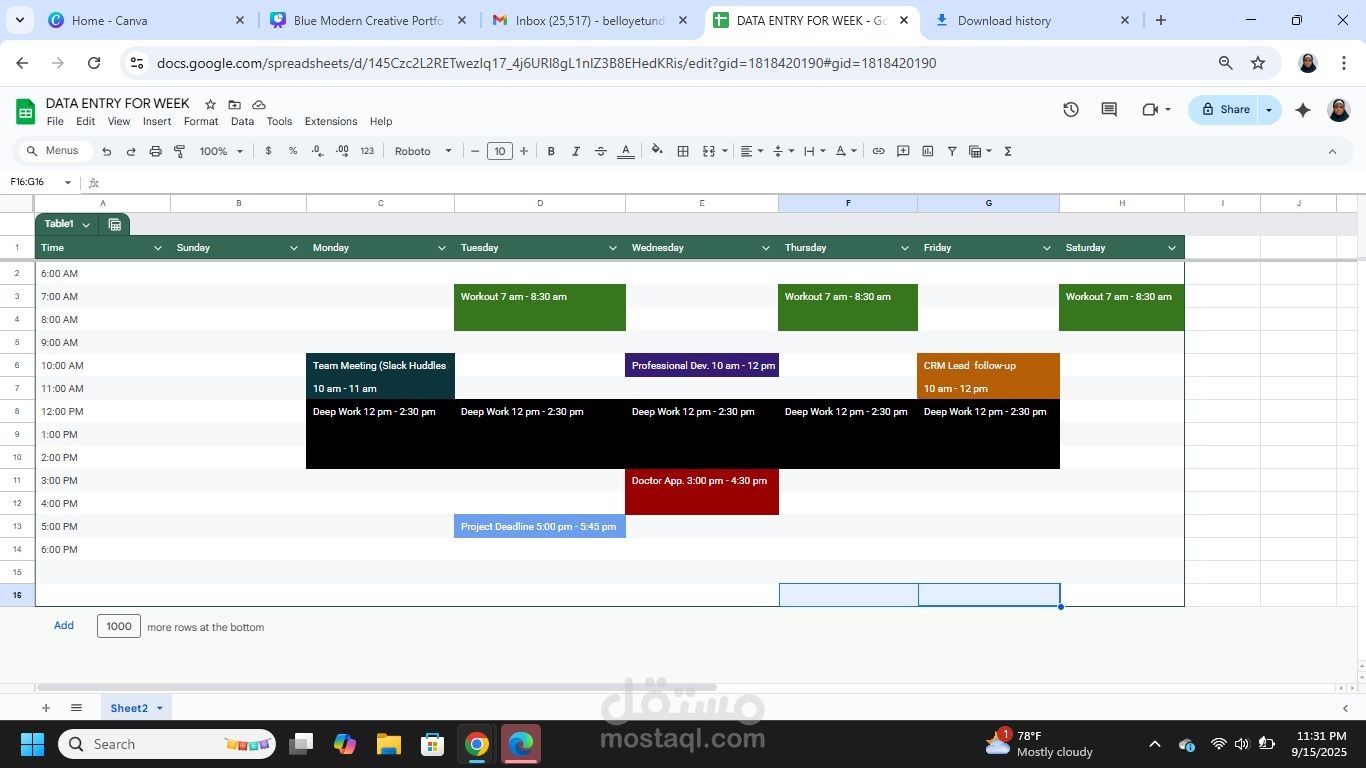
Task: Toggle bold formatting
Action: [x=551, y=151]
